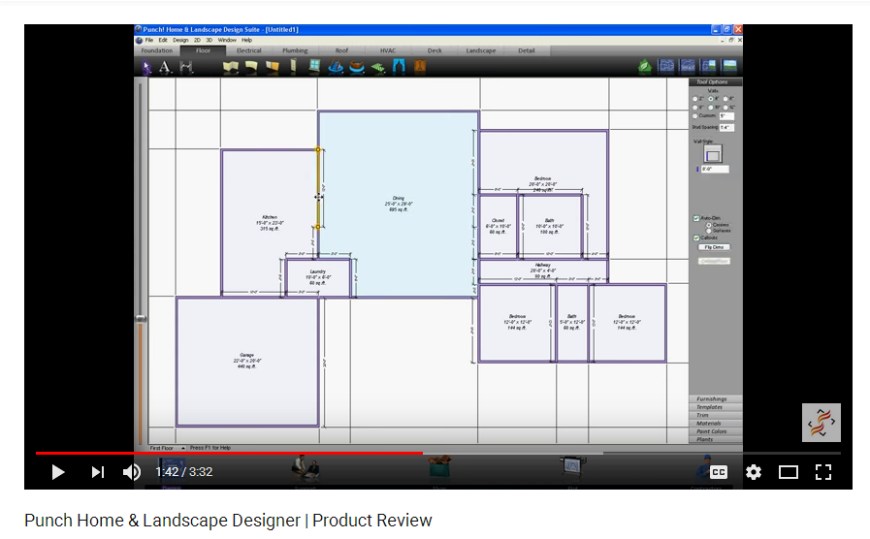
Task: Mute the video volume
Action: click(x=131, y=472)
